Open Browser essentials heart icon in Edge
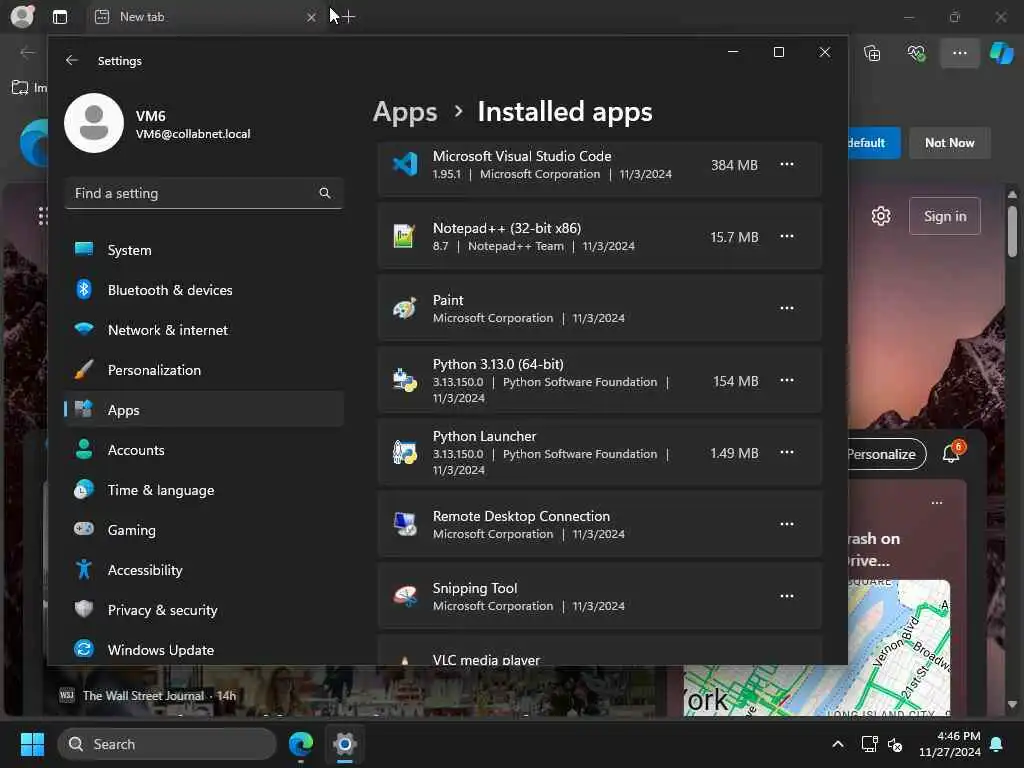 coord(916,53)
